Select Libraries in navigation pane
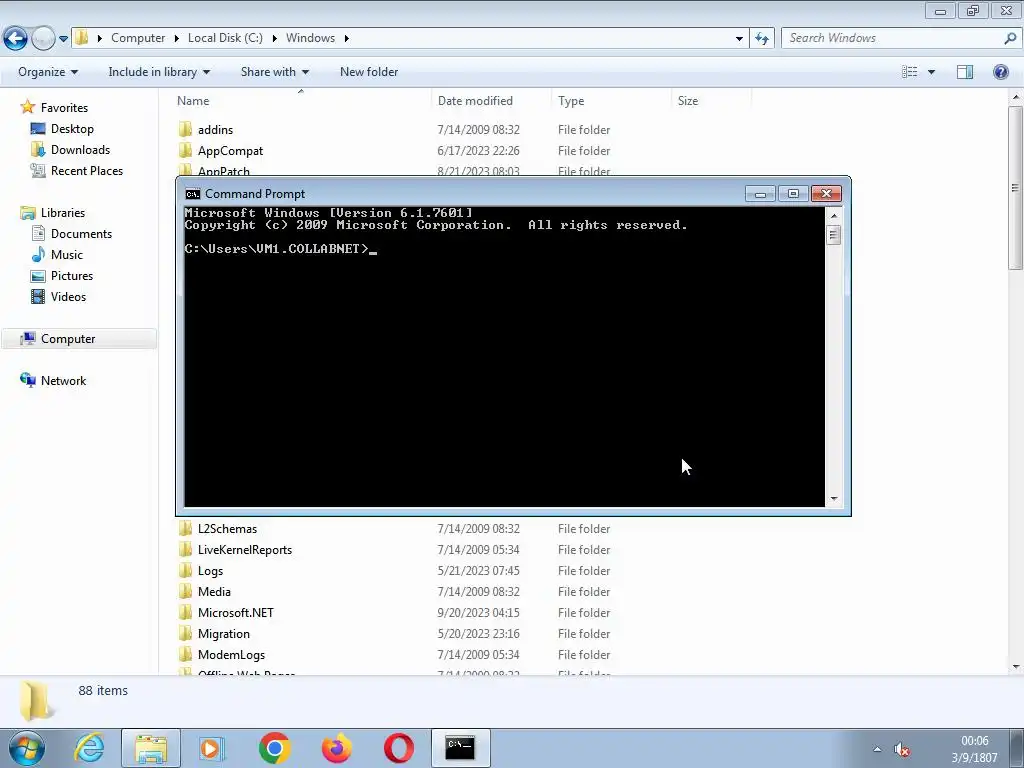1024x768 pixels. pos(63,213)
